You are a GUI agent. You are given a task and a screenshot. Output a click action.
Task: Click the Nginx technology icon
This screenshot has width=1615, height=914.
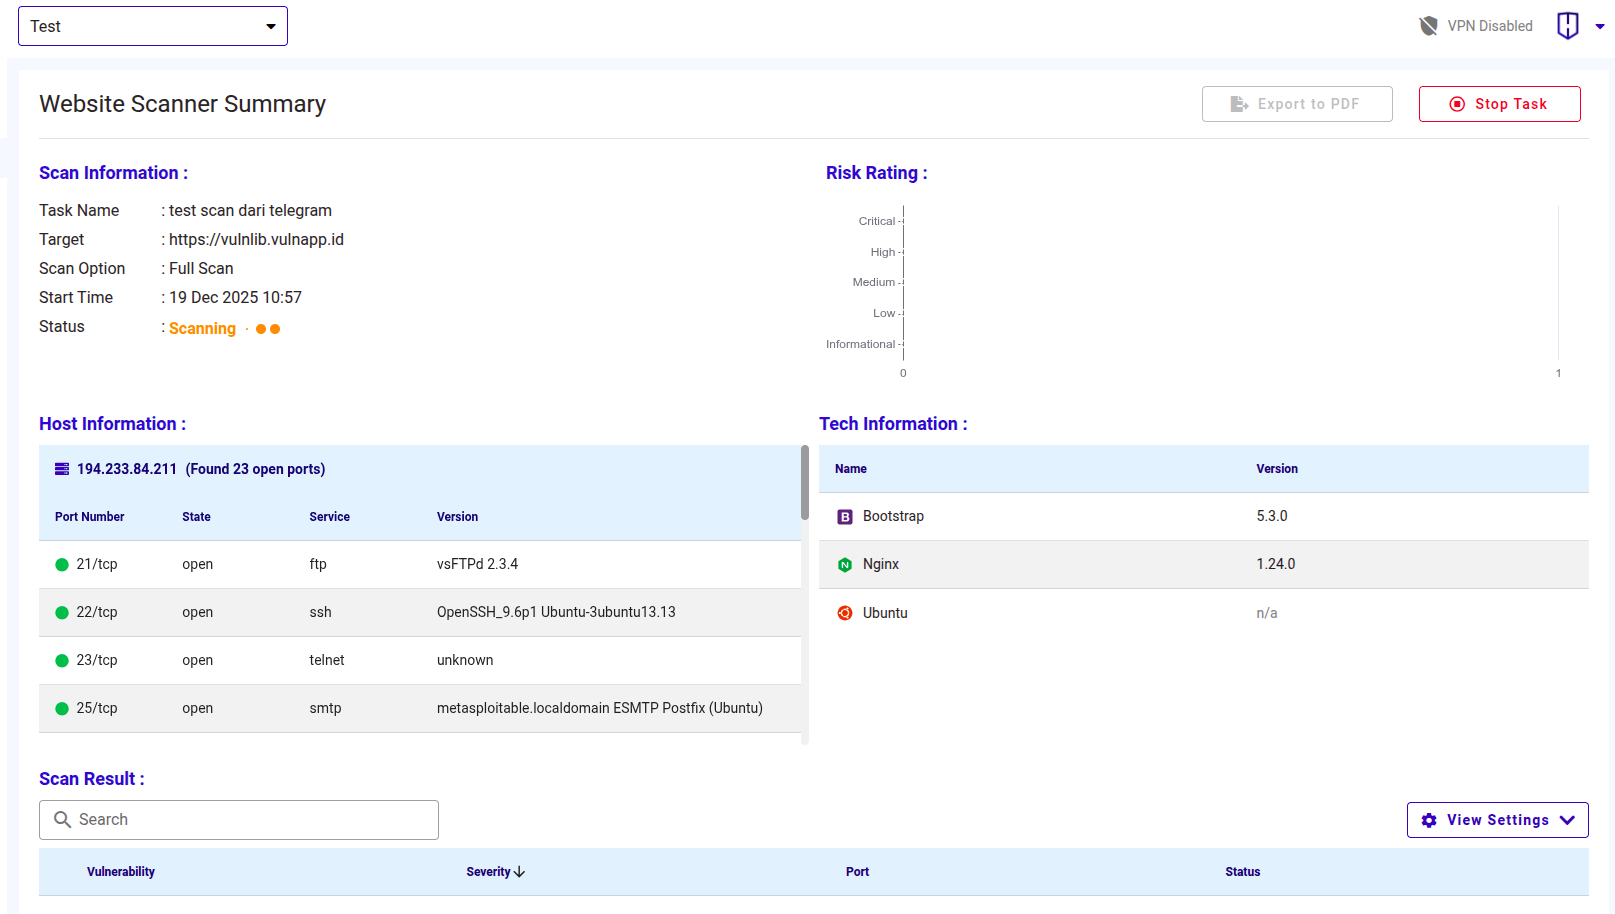pyautogui.click(x=845, y=565)
